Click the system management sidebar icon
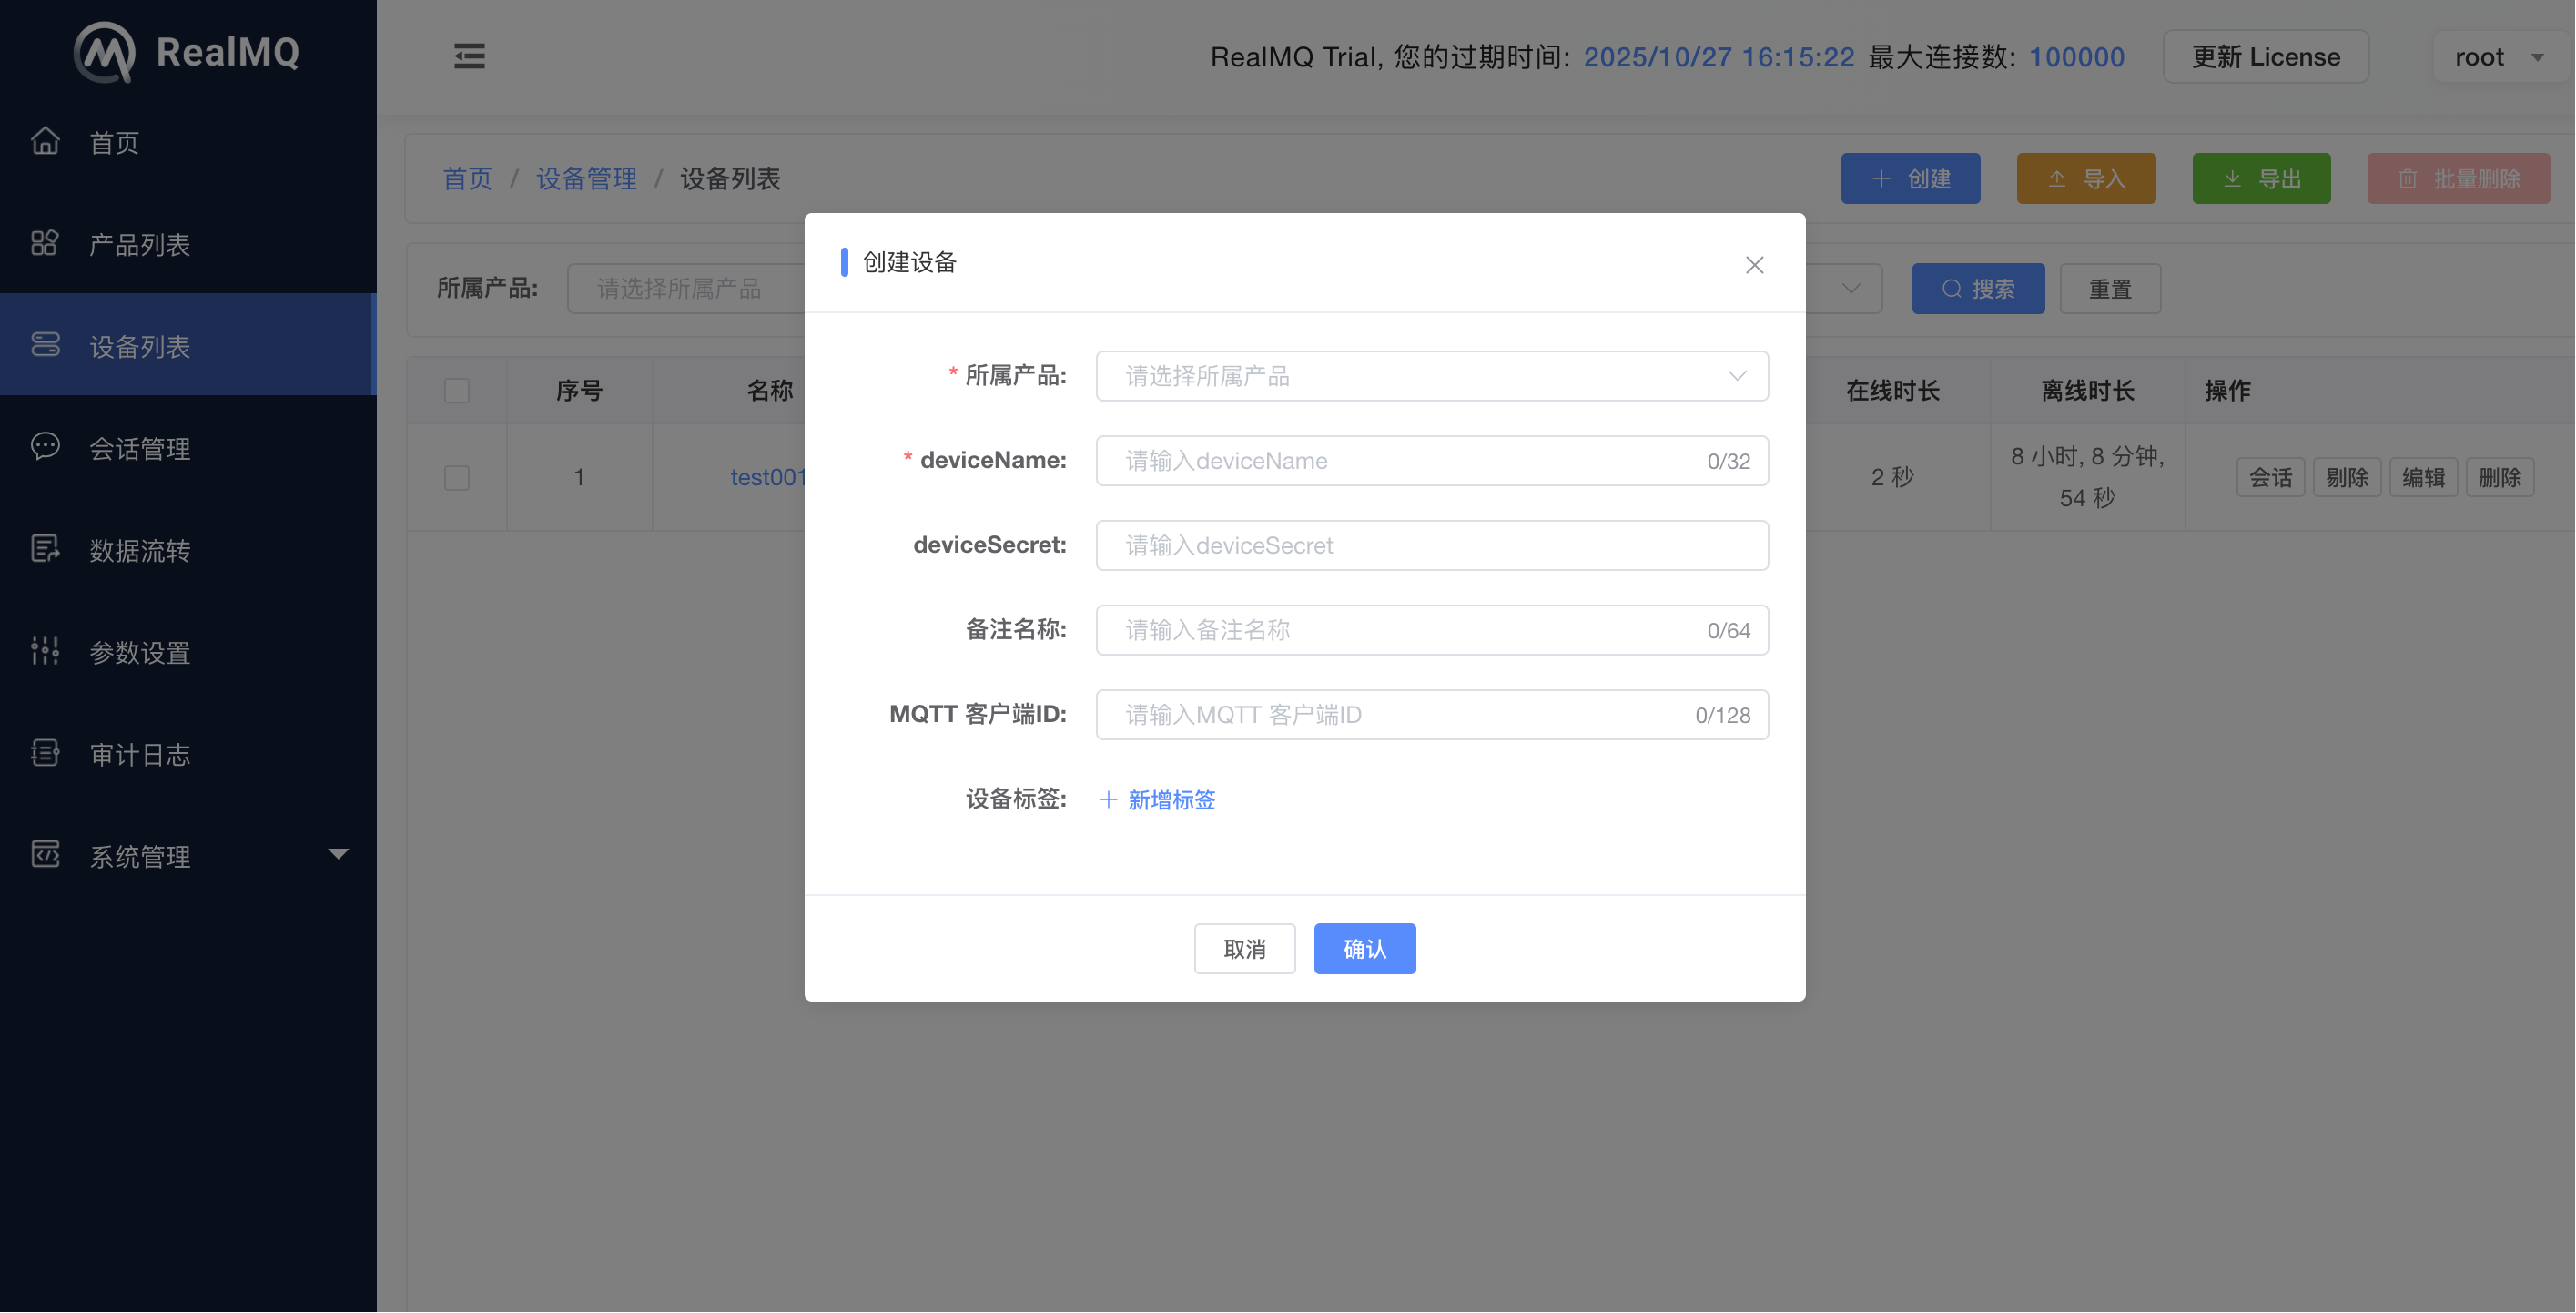Viewport: 2576px width, 1313px height. (45, 855)
